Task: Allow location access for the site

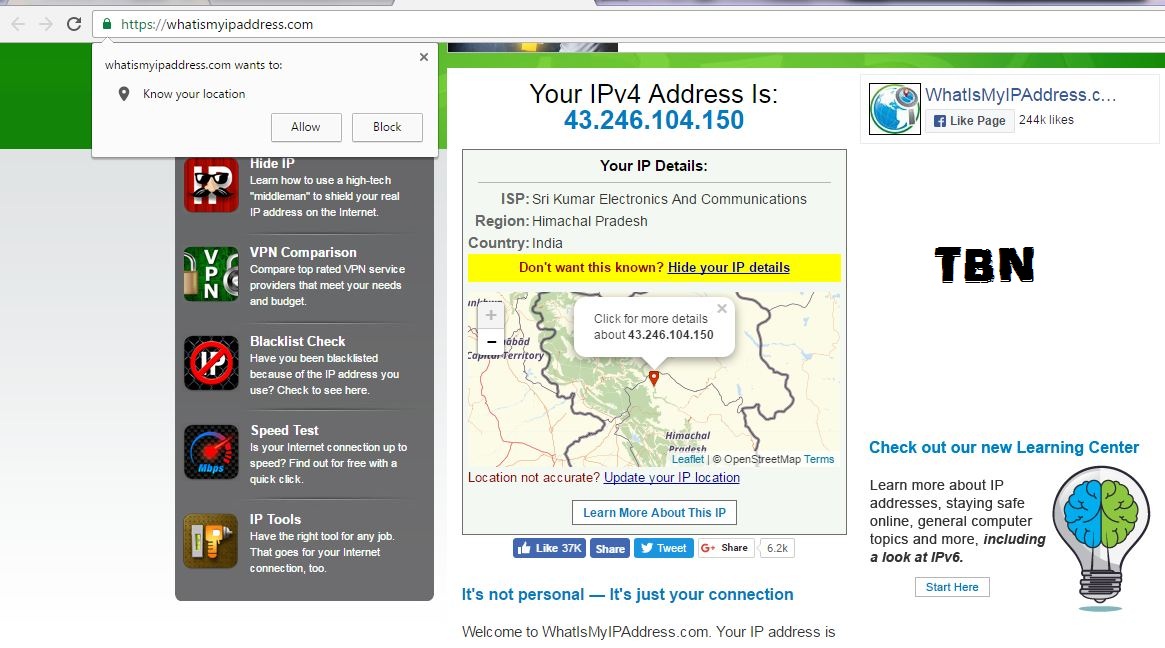Action: pos(306,127)
